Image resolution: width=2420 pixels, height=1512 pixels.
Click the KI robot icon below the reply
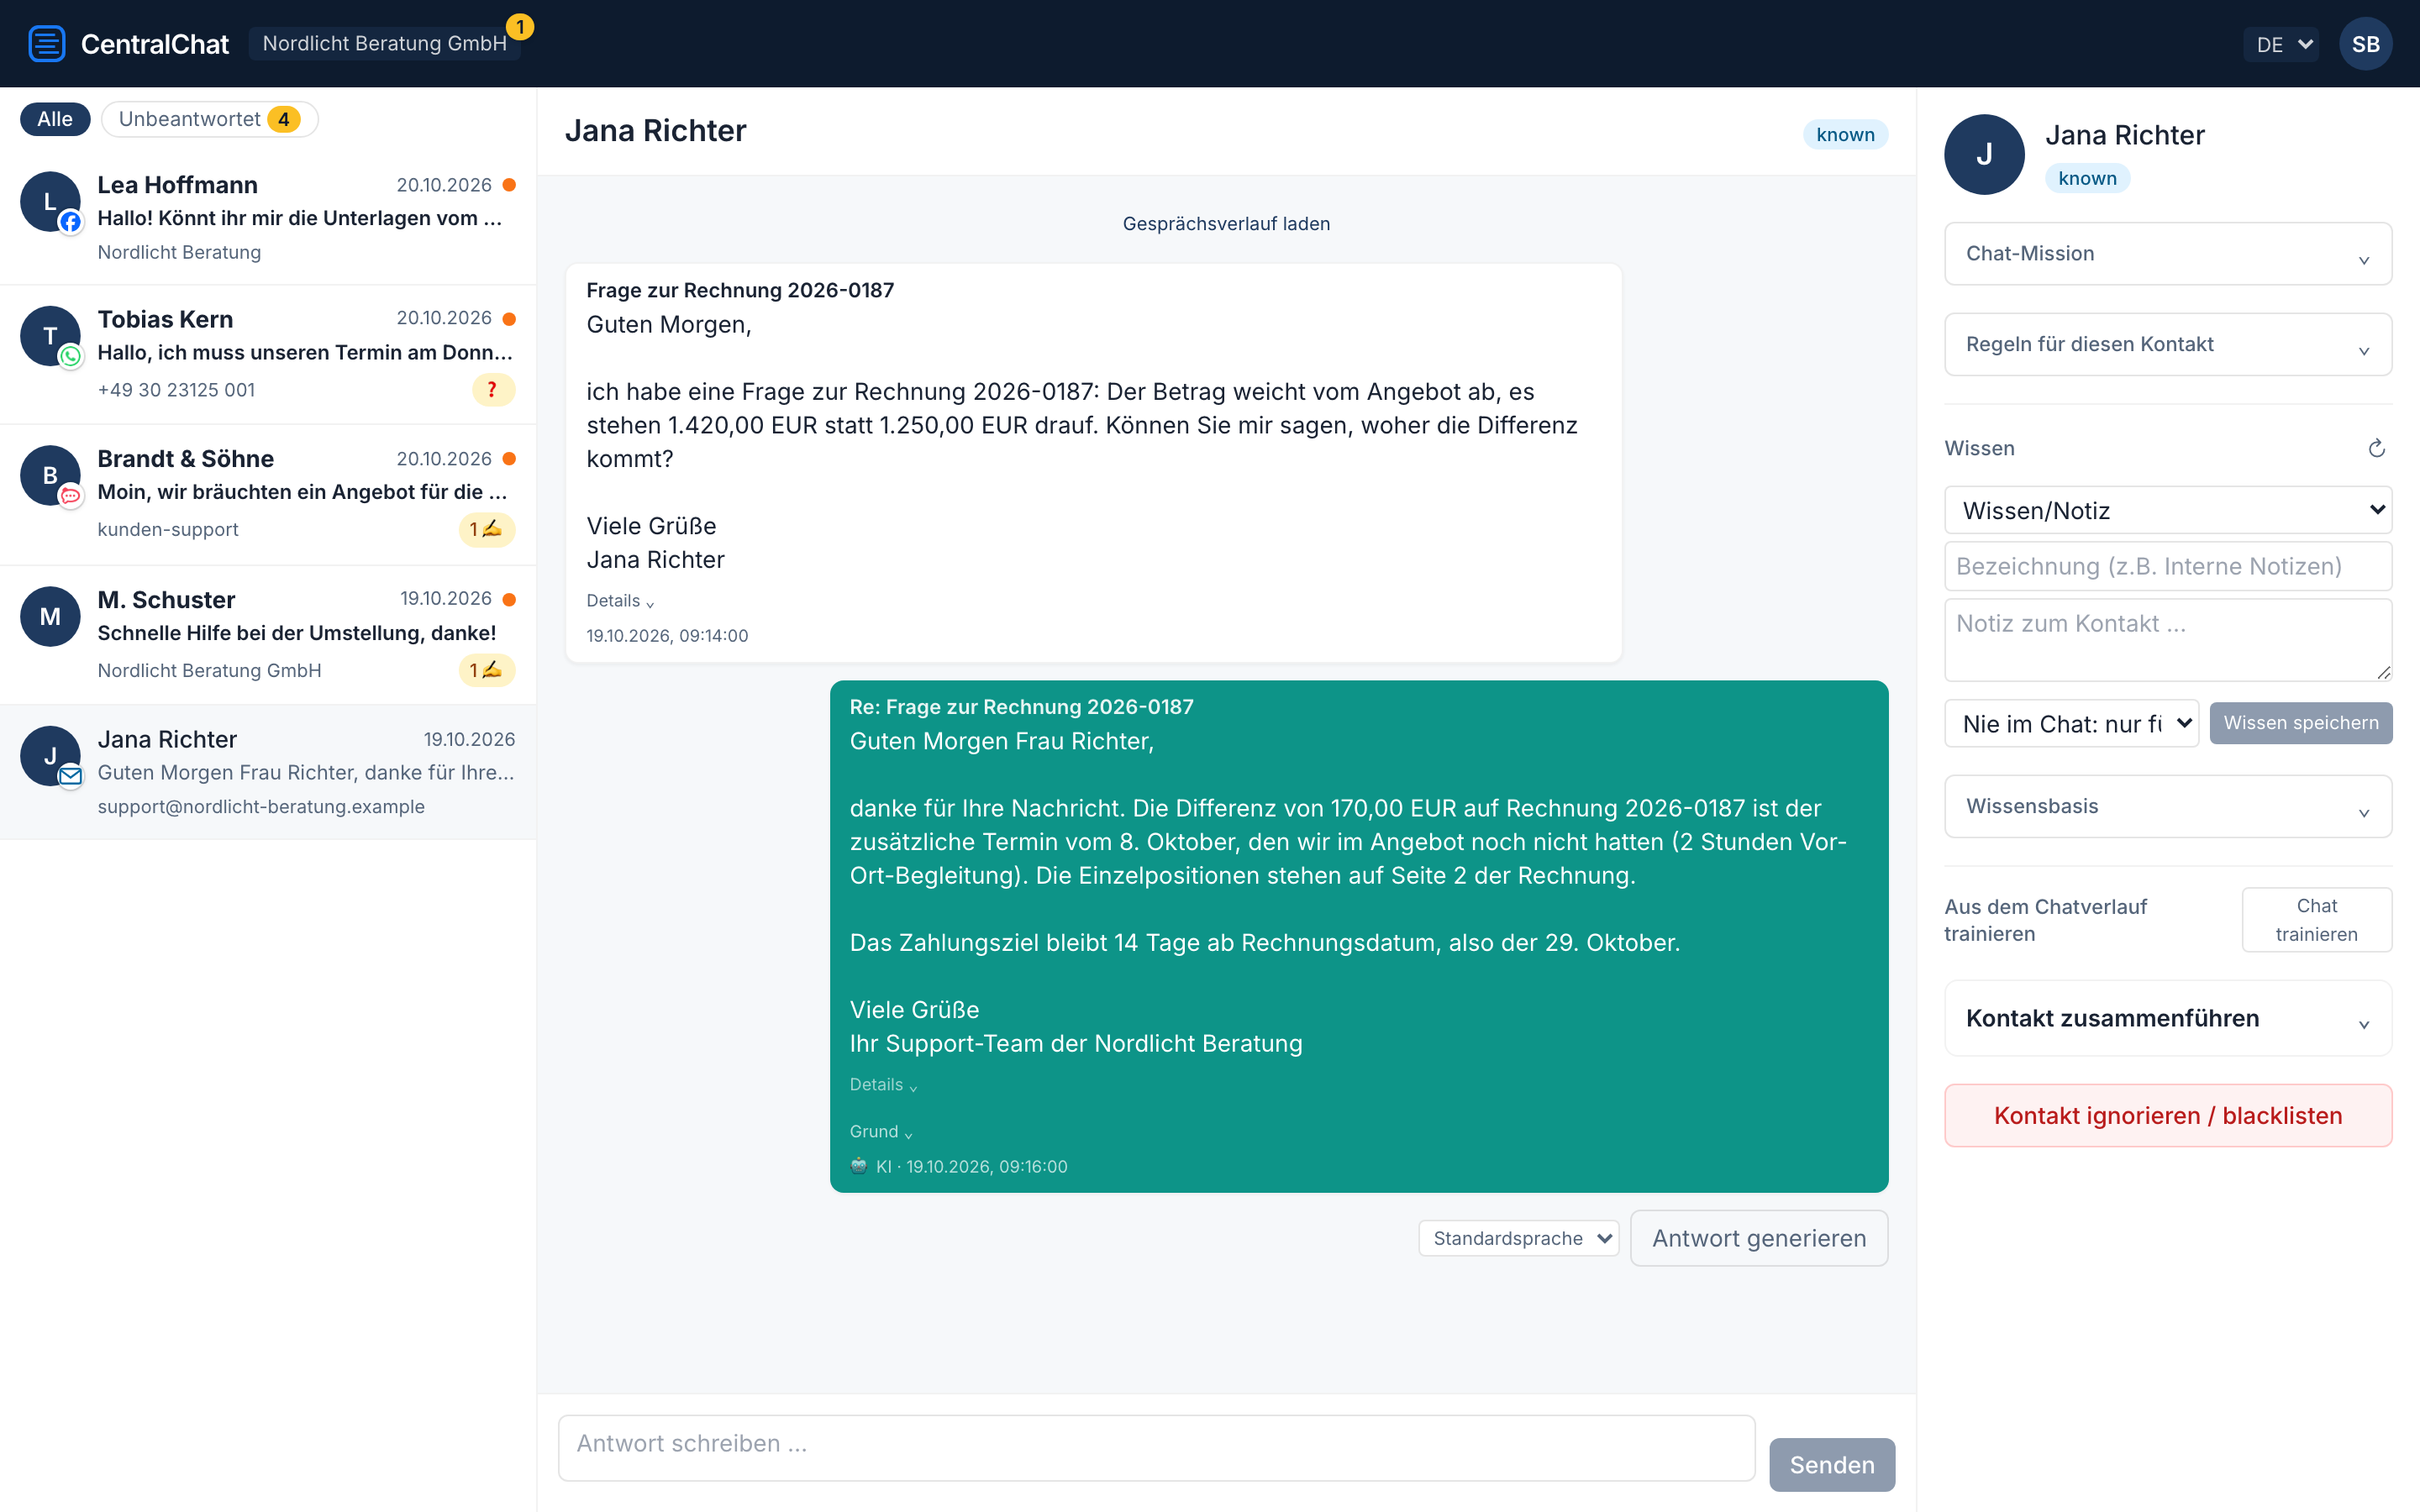(x=858, y=1166)
